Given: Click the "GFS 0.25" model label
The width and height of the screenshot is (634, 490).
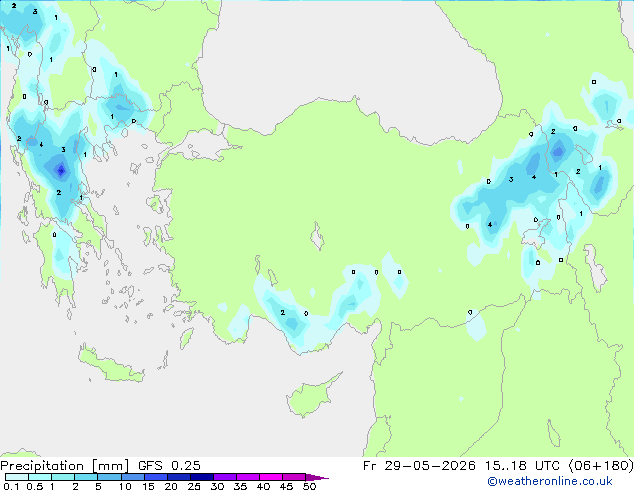Looking at the screenshot, I should click(169, 465).
